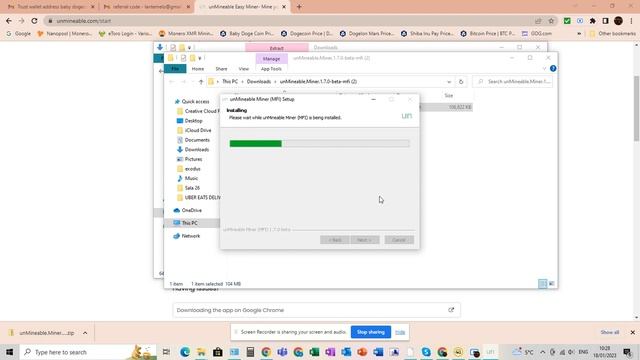
Task: Open Explorer help question mark icon
Action: pos(553,69)
